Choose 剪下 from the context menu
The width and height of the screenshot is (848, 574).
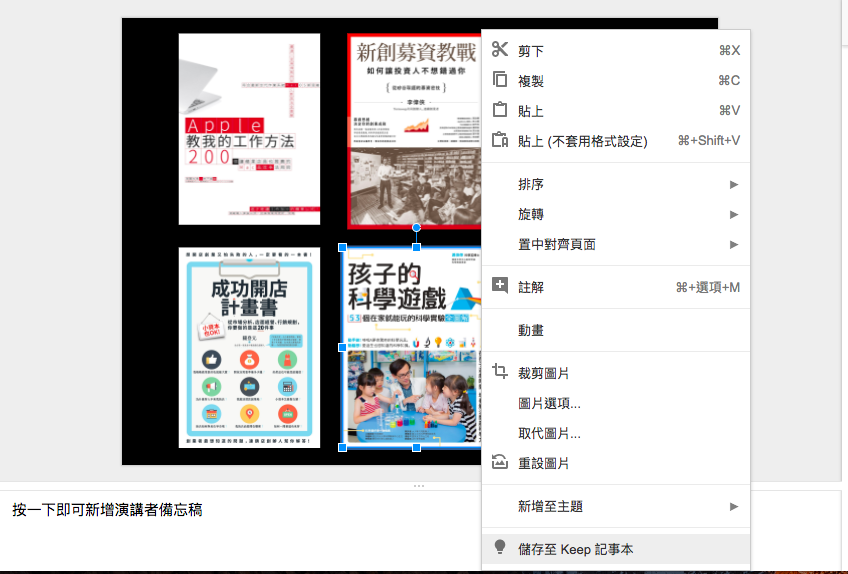[615, 50]
